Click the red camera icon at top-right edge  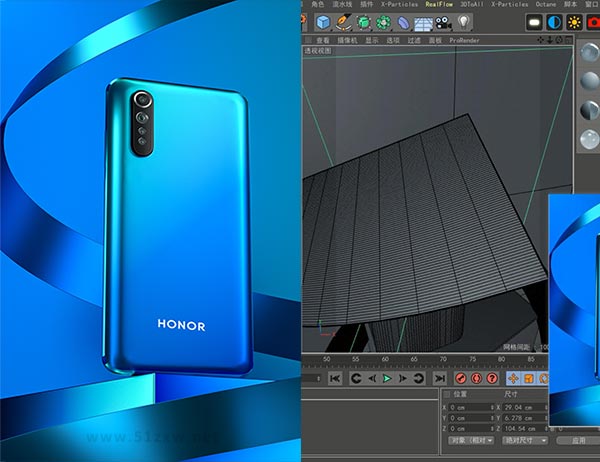coord(593,23)
